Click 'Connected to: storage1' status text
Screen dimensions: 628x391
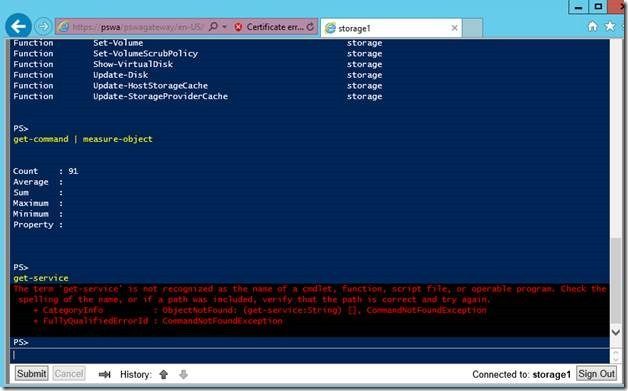coord(521,374)
